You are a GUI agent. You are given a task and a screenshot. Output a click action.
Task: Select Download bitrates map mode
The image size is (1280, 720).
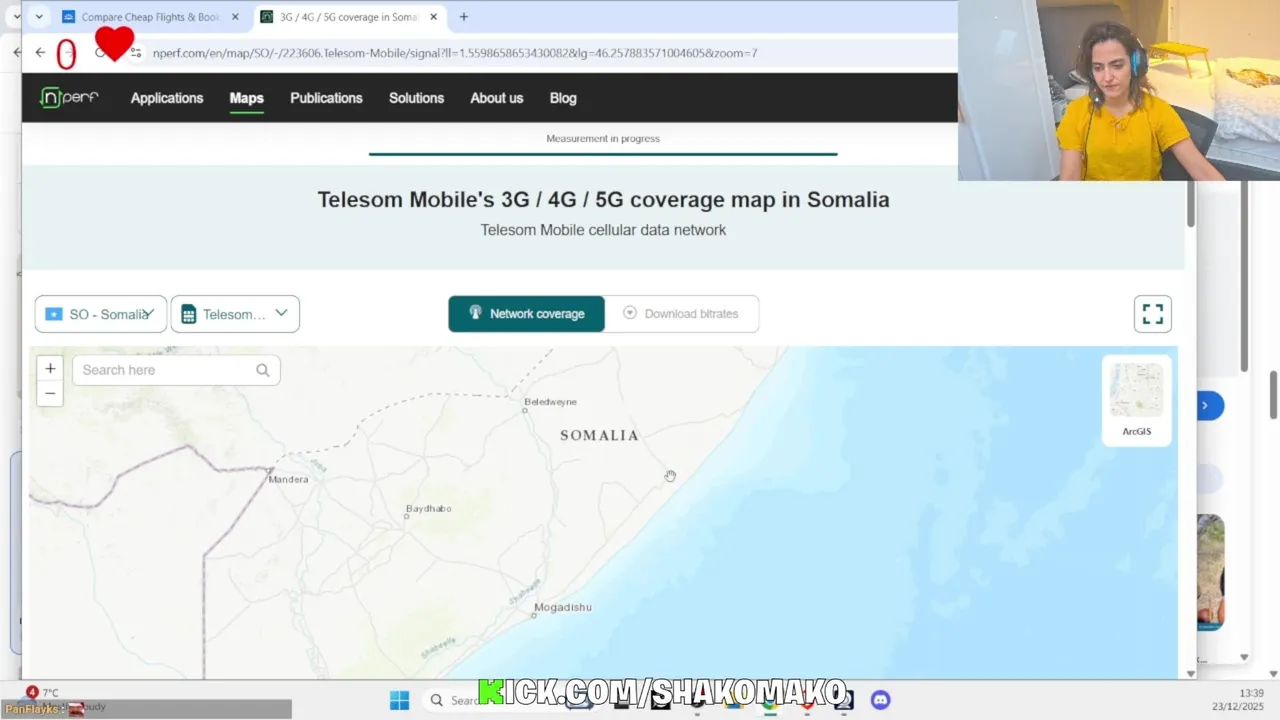(x=681, y=314)
